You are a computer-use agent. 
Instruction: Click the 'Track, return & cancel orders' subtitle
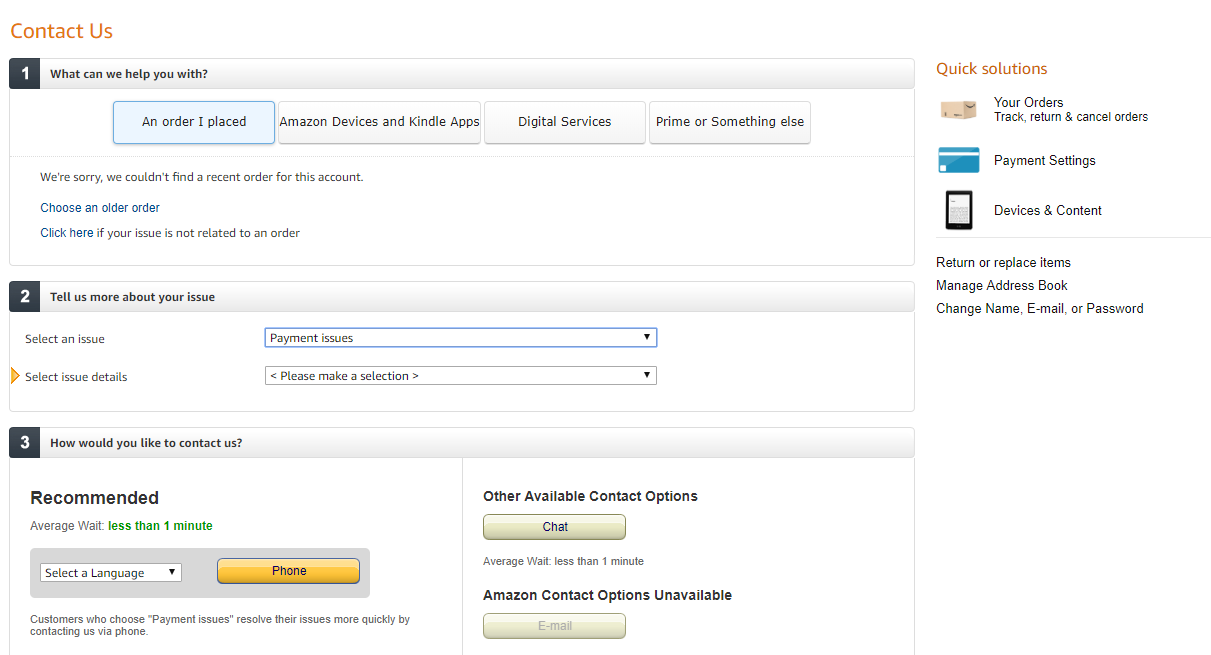tap(1071, 117)
